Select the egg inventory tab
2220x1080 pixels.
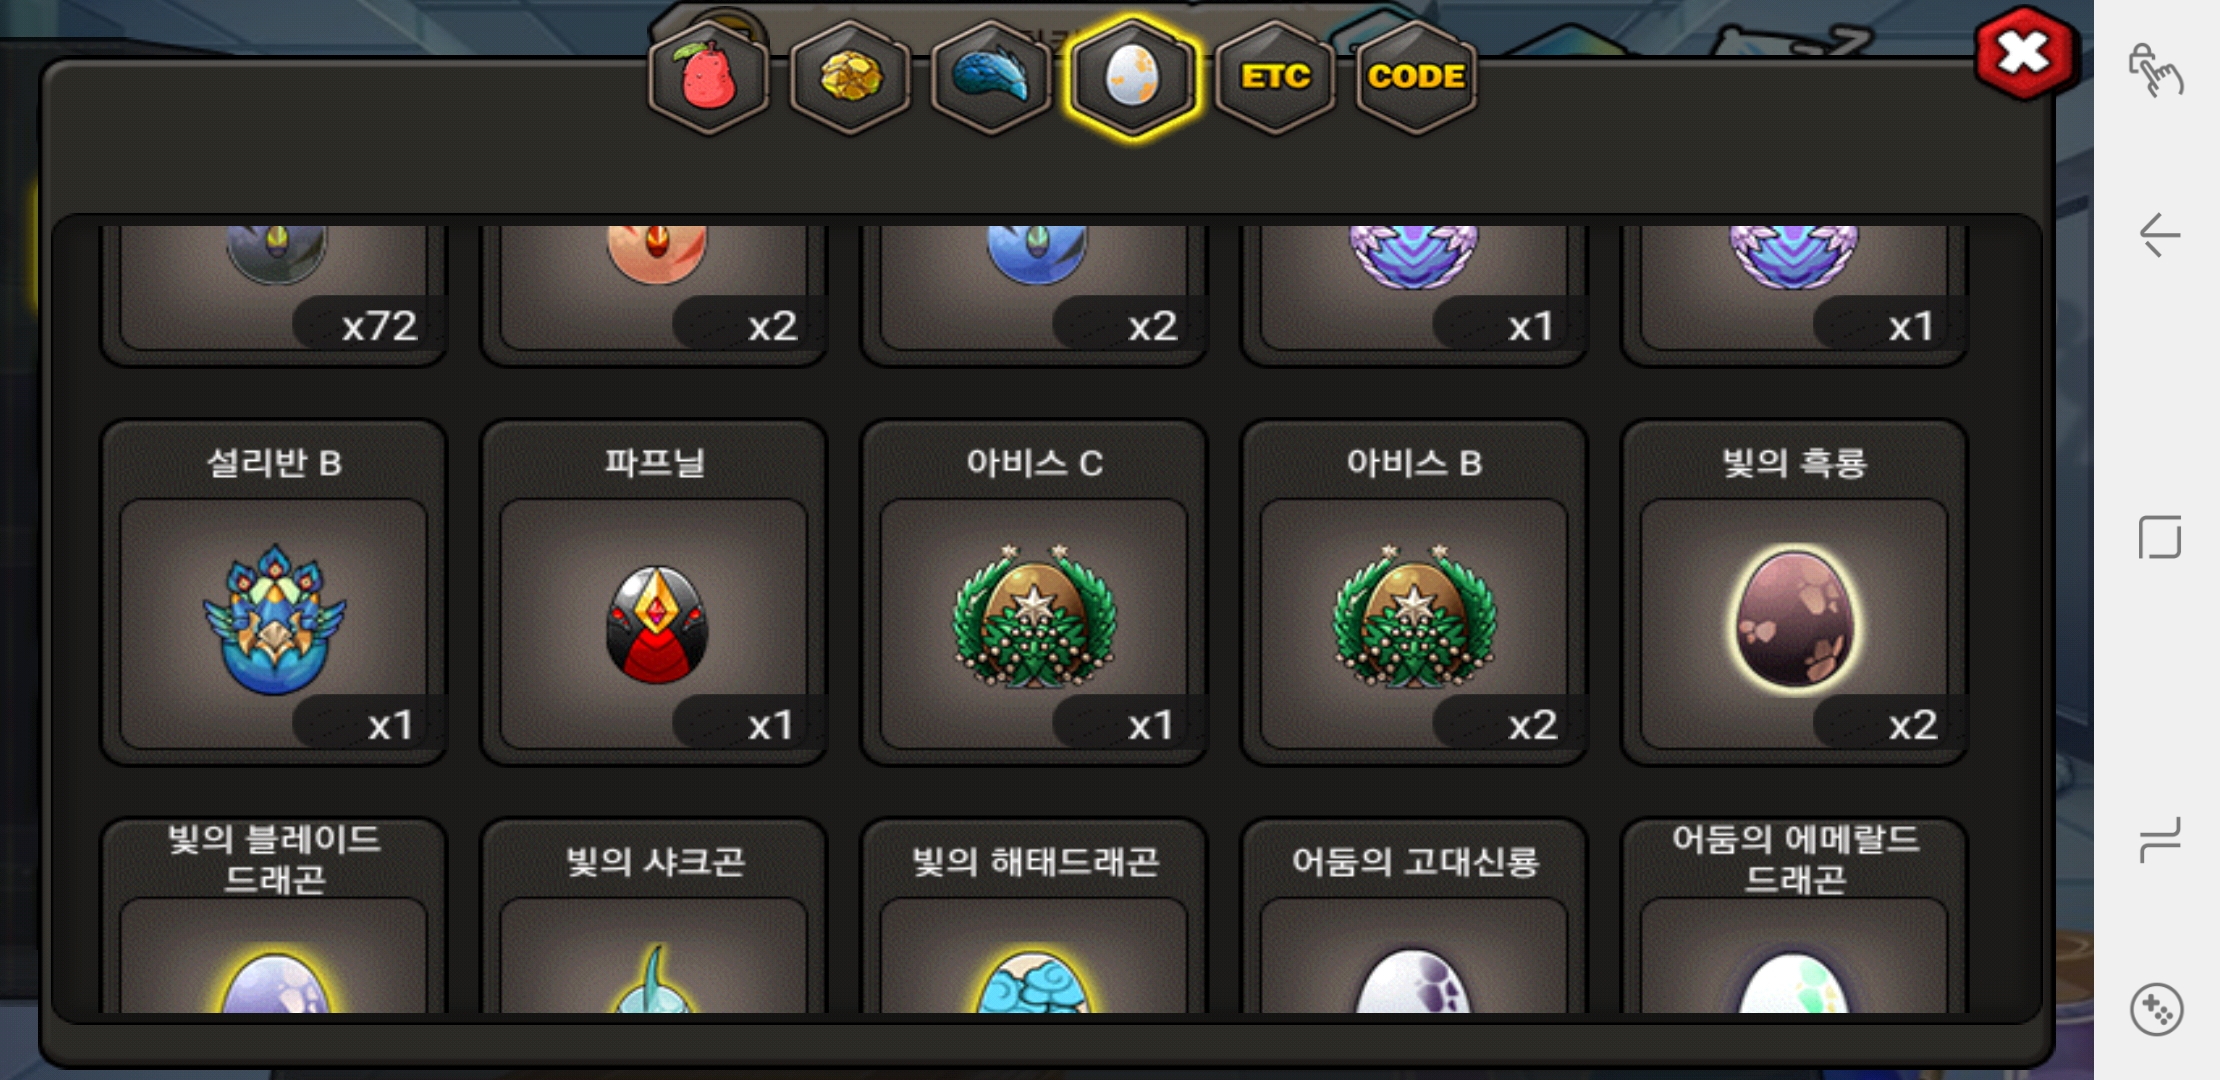[1132, 77]
